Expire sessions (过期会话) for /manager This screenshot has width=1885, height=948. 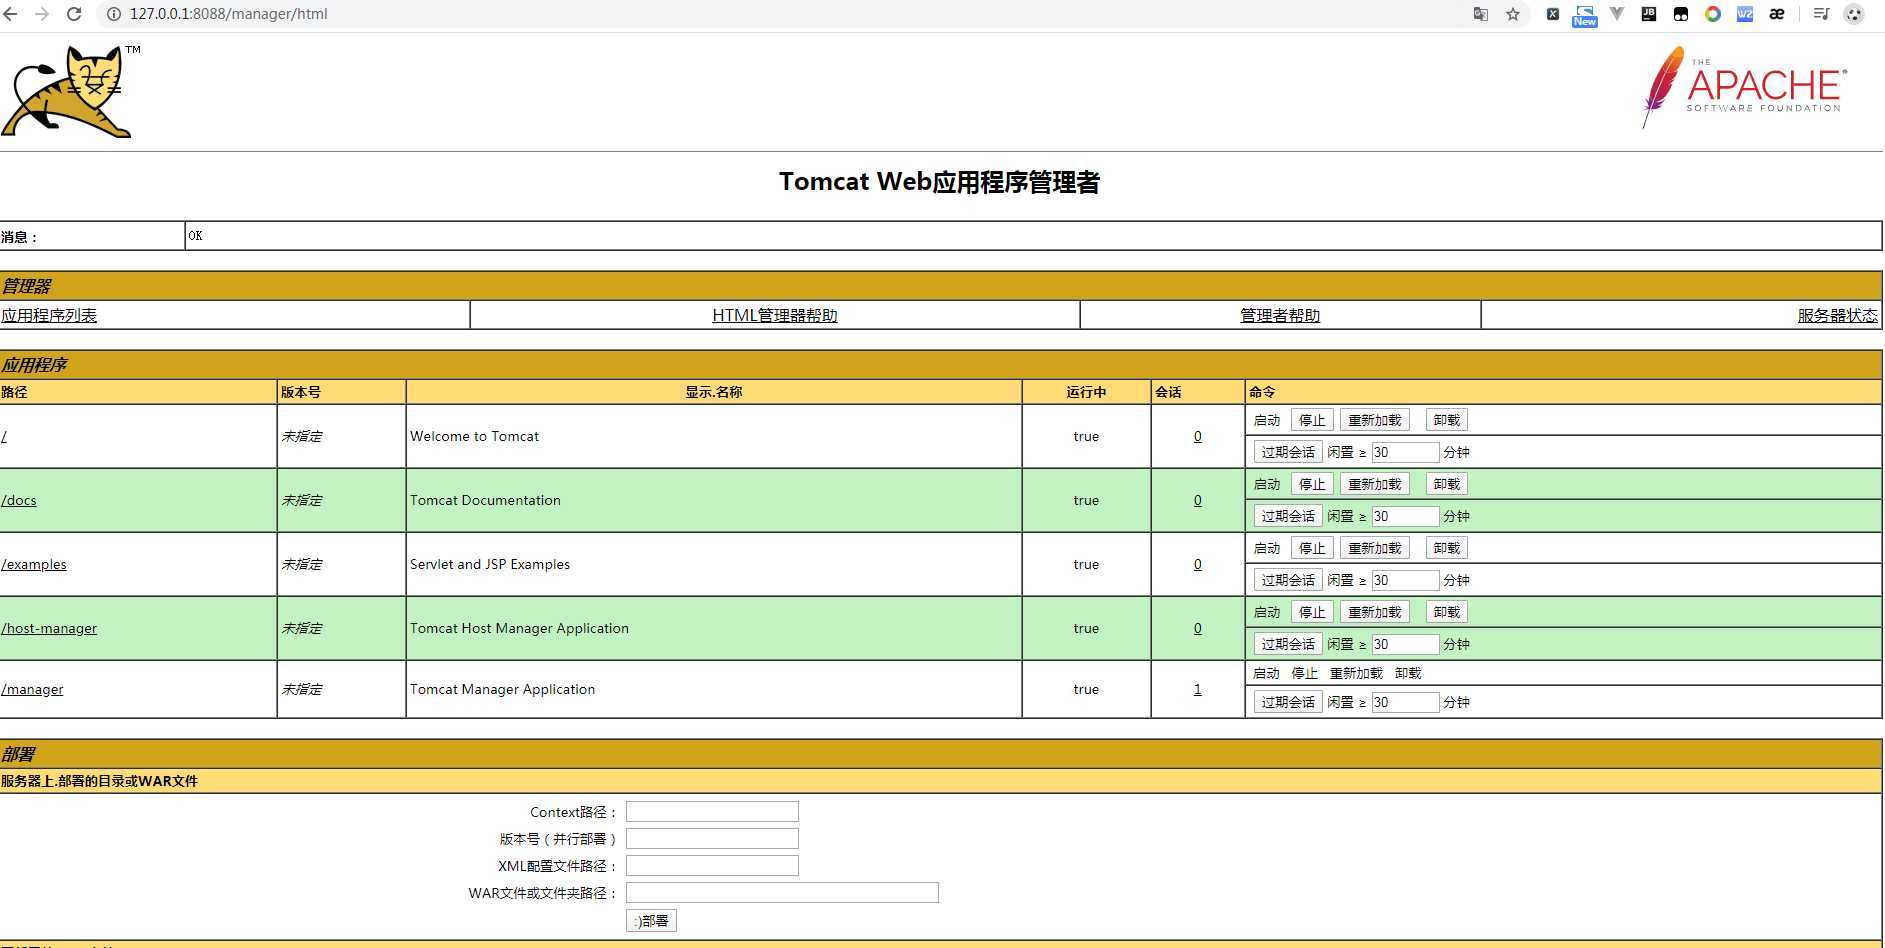pyautogui.click(x=1288, y=702)
